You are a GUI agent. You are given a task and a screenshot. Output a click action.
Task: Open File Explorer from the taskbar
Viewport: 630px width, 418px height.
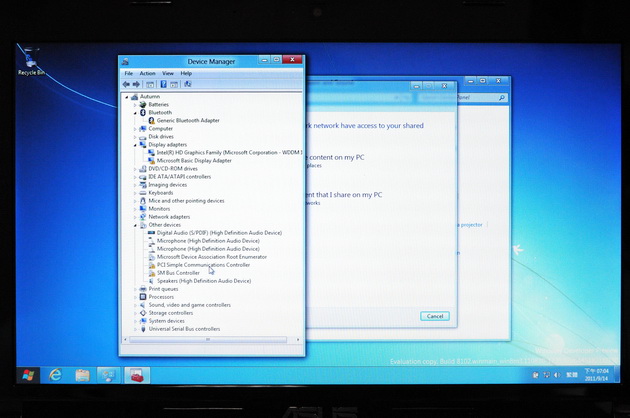pos(82,375)
